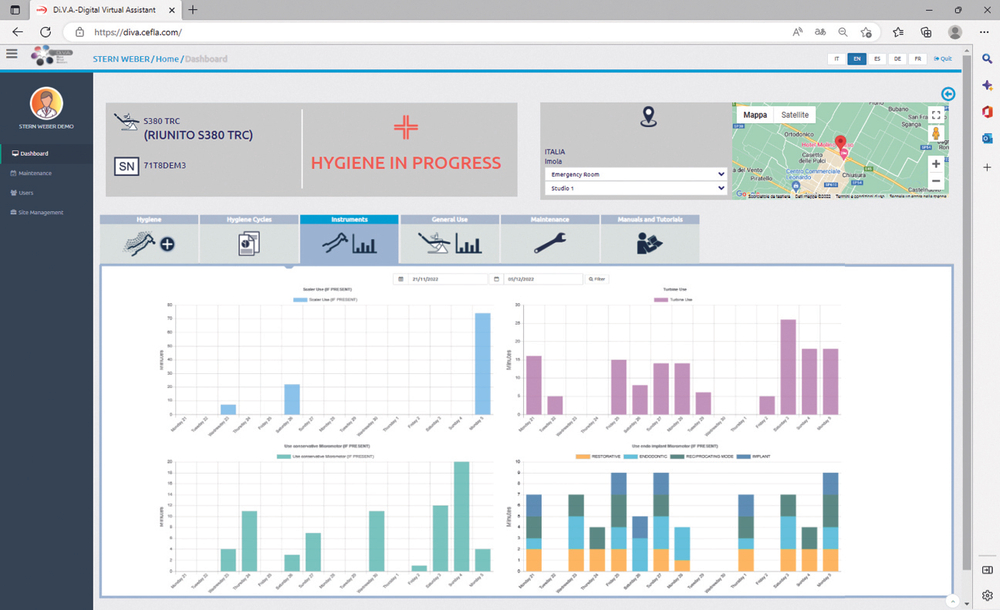
Task: Open the Emergency Room dropdown
Action: point(636,174)
